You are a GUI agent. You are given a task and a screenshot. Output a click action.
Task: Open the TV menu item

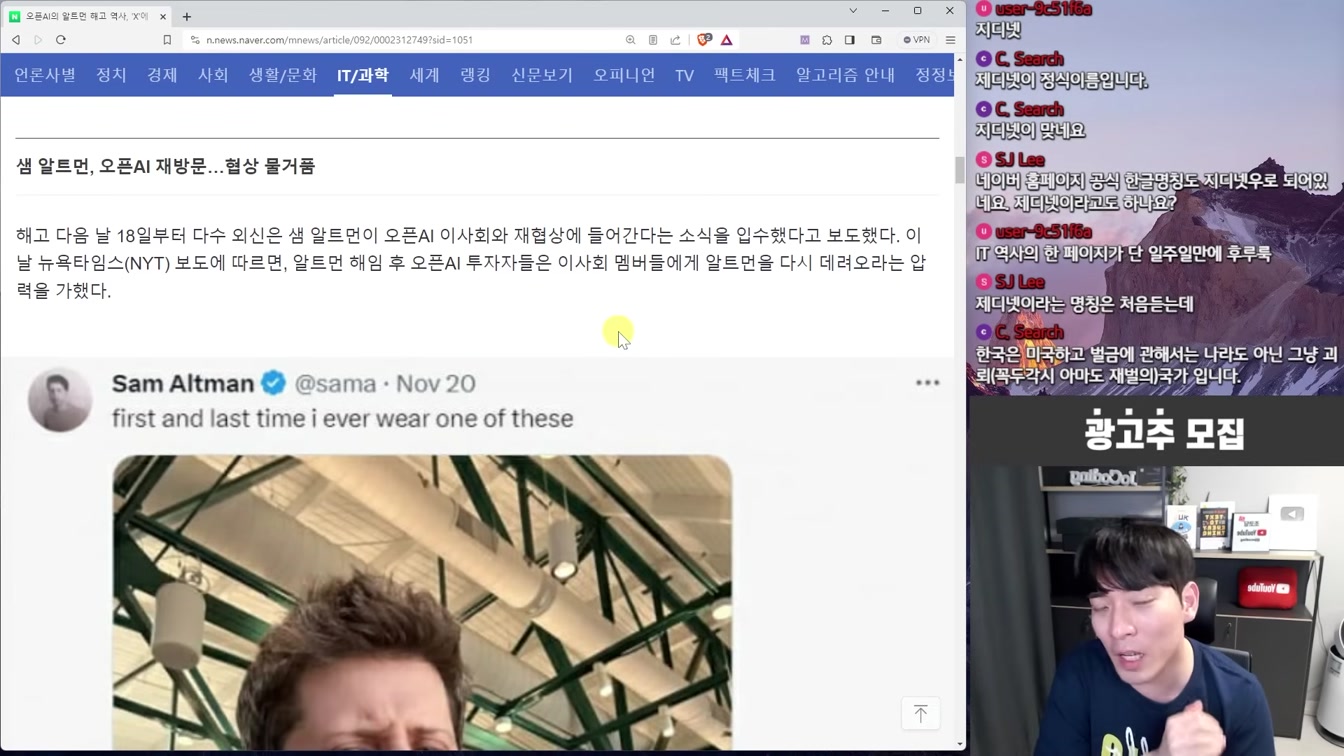(x=684, y=75)
